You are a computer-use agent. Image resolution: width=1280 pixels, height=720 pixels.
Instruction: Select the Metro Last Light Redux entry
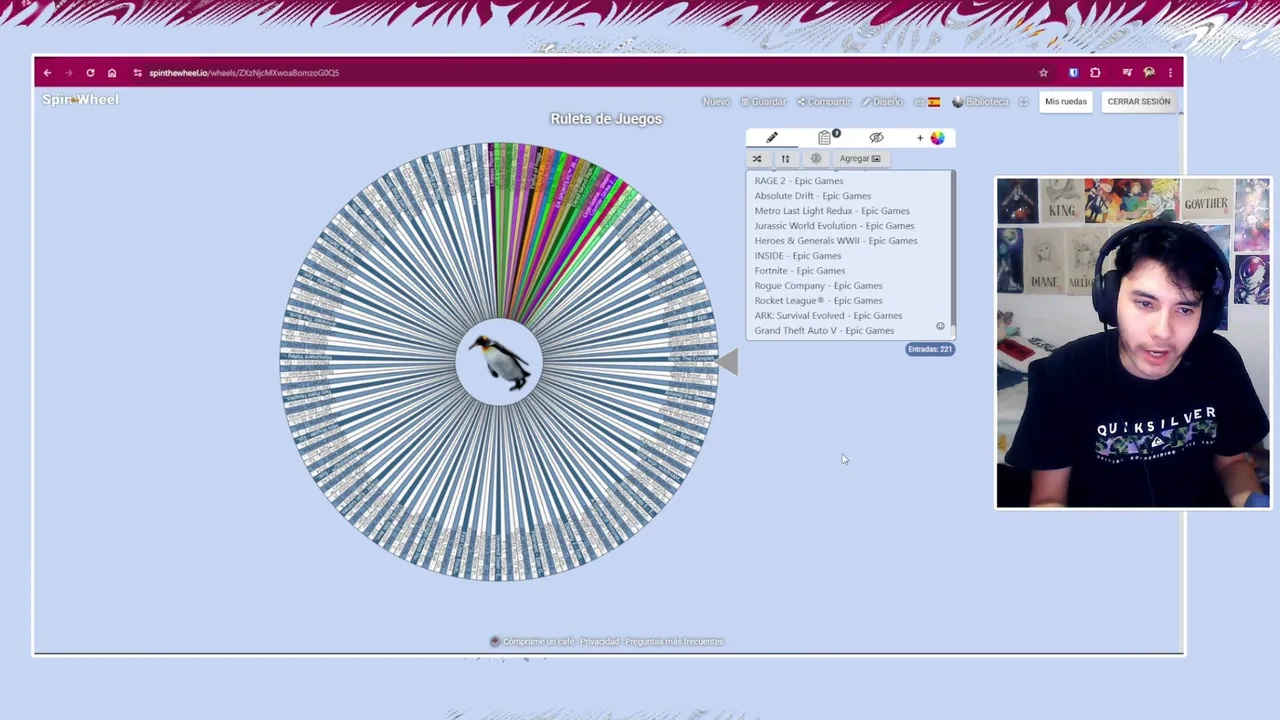click(832, 211)
